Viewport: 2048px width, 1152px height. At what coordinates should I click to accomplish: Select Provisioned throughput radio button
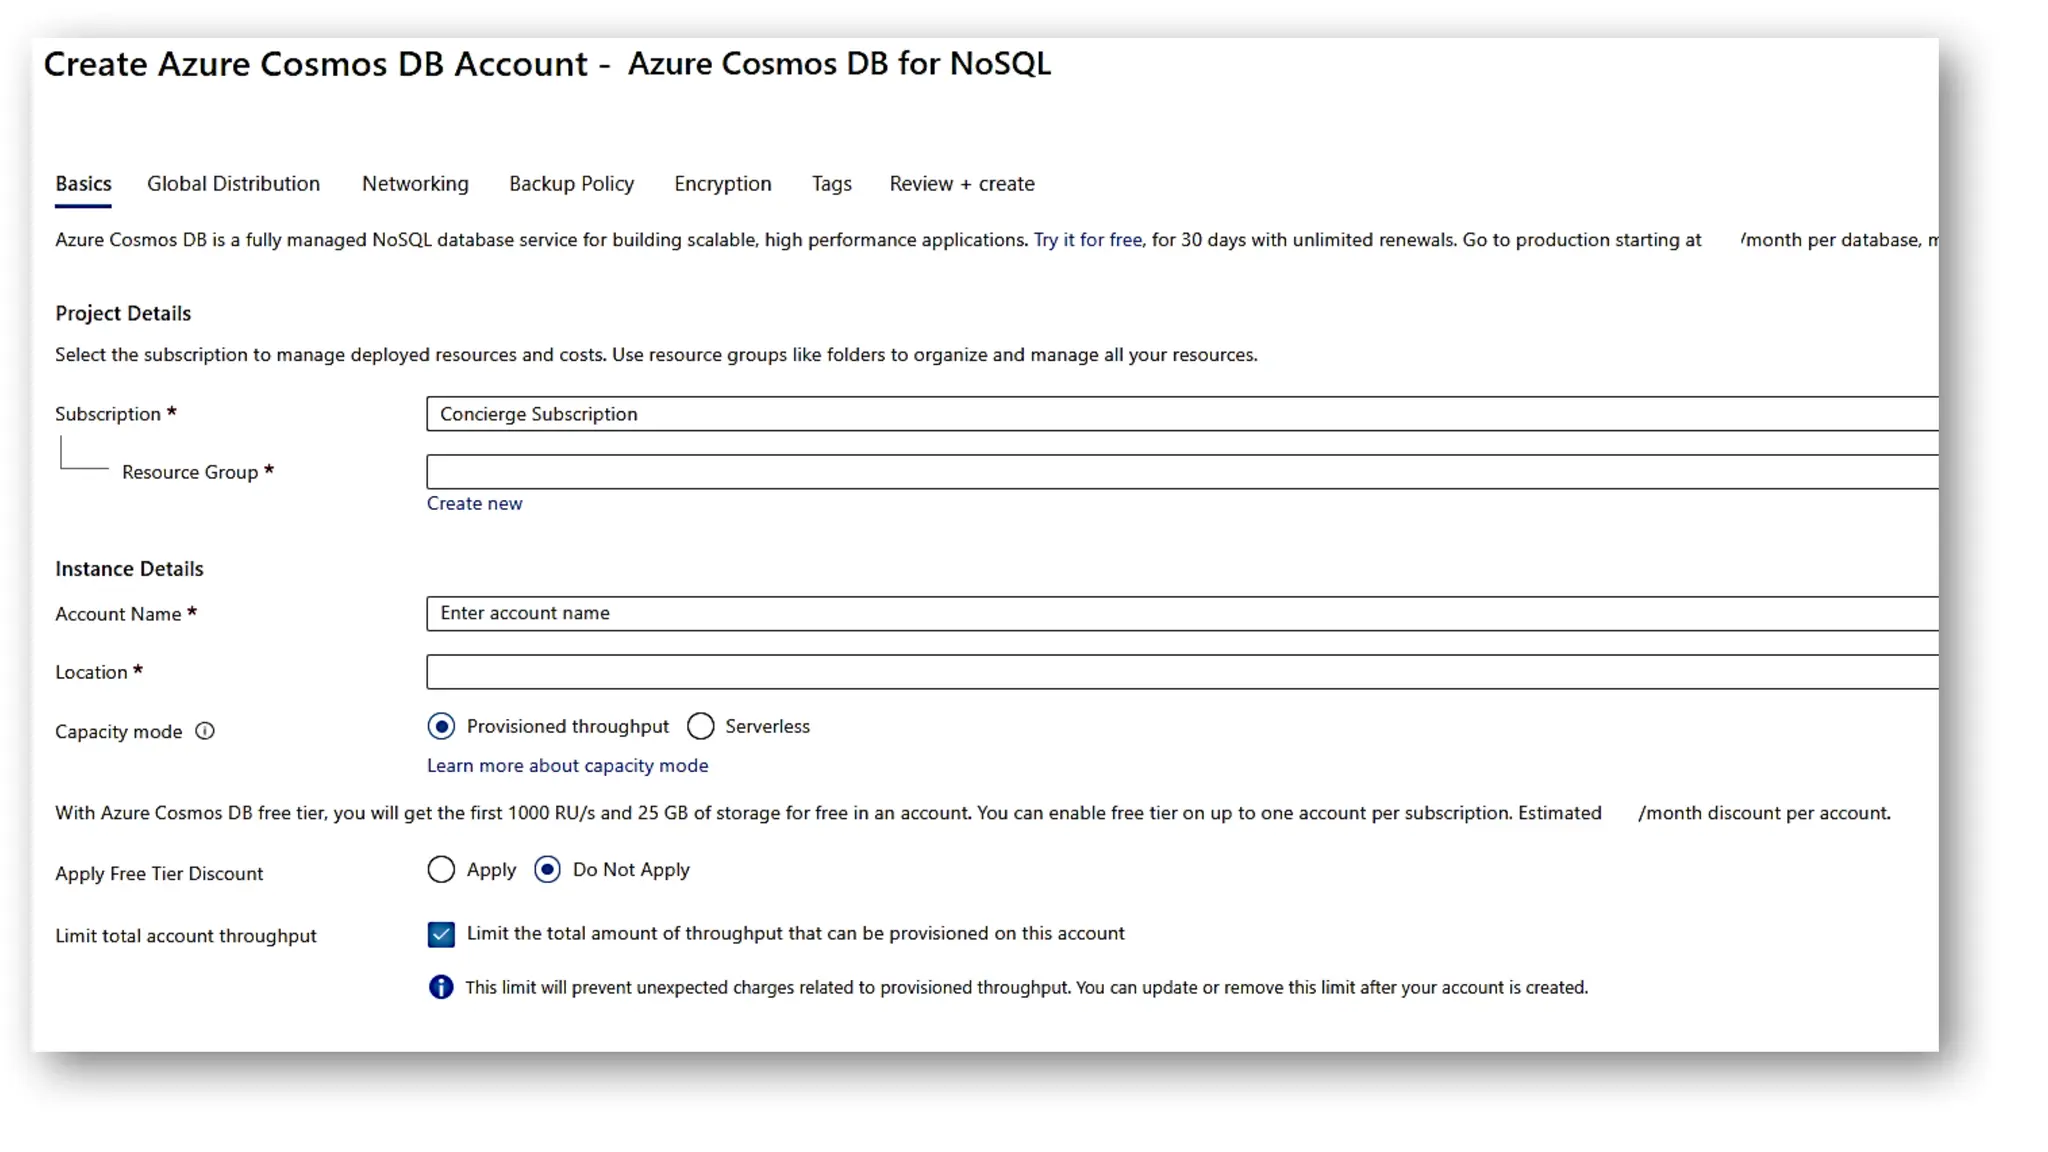coord(441,726)
